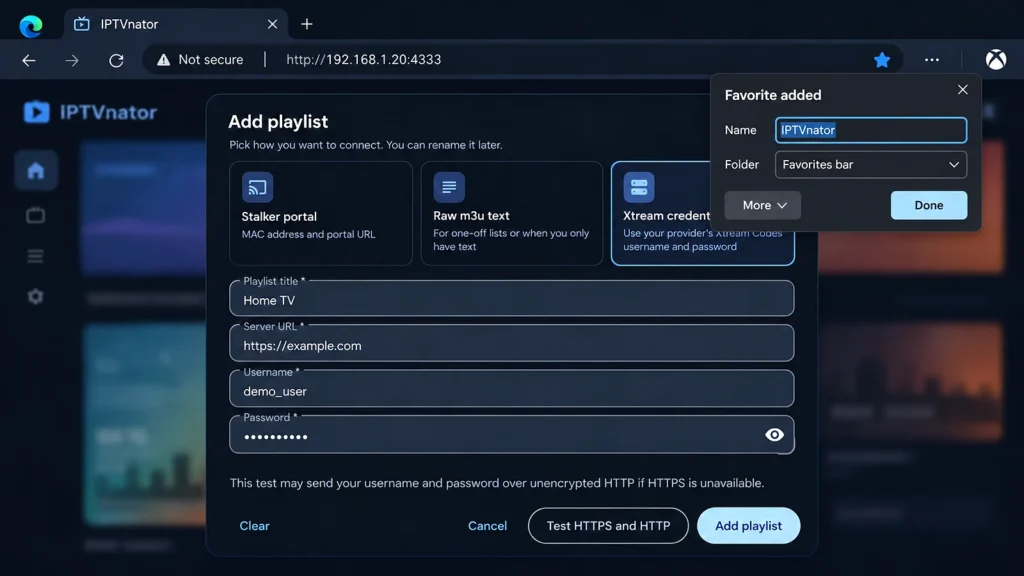Click the Username field

(x=512, y=389)
